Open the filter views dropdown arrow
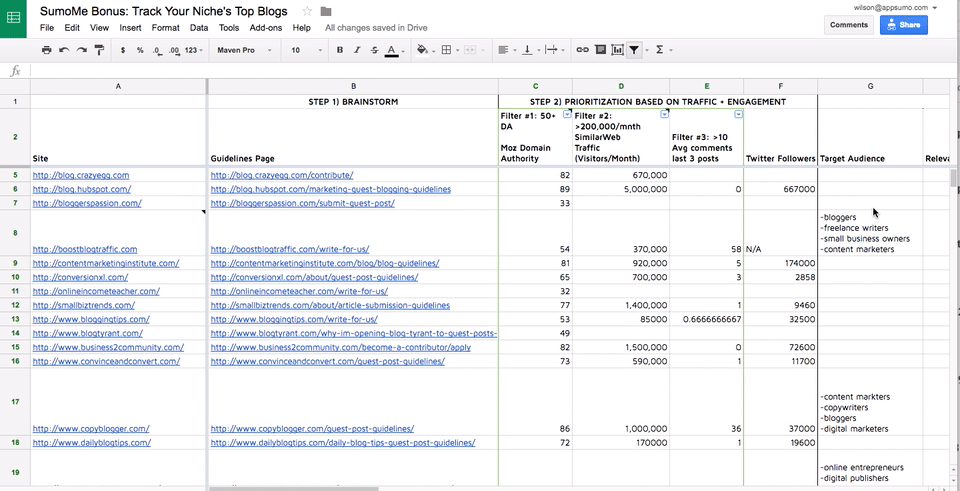Screen dimensions: 960x491 [646, 50]
